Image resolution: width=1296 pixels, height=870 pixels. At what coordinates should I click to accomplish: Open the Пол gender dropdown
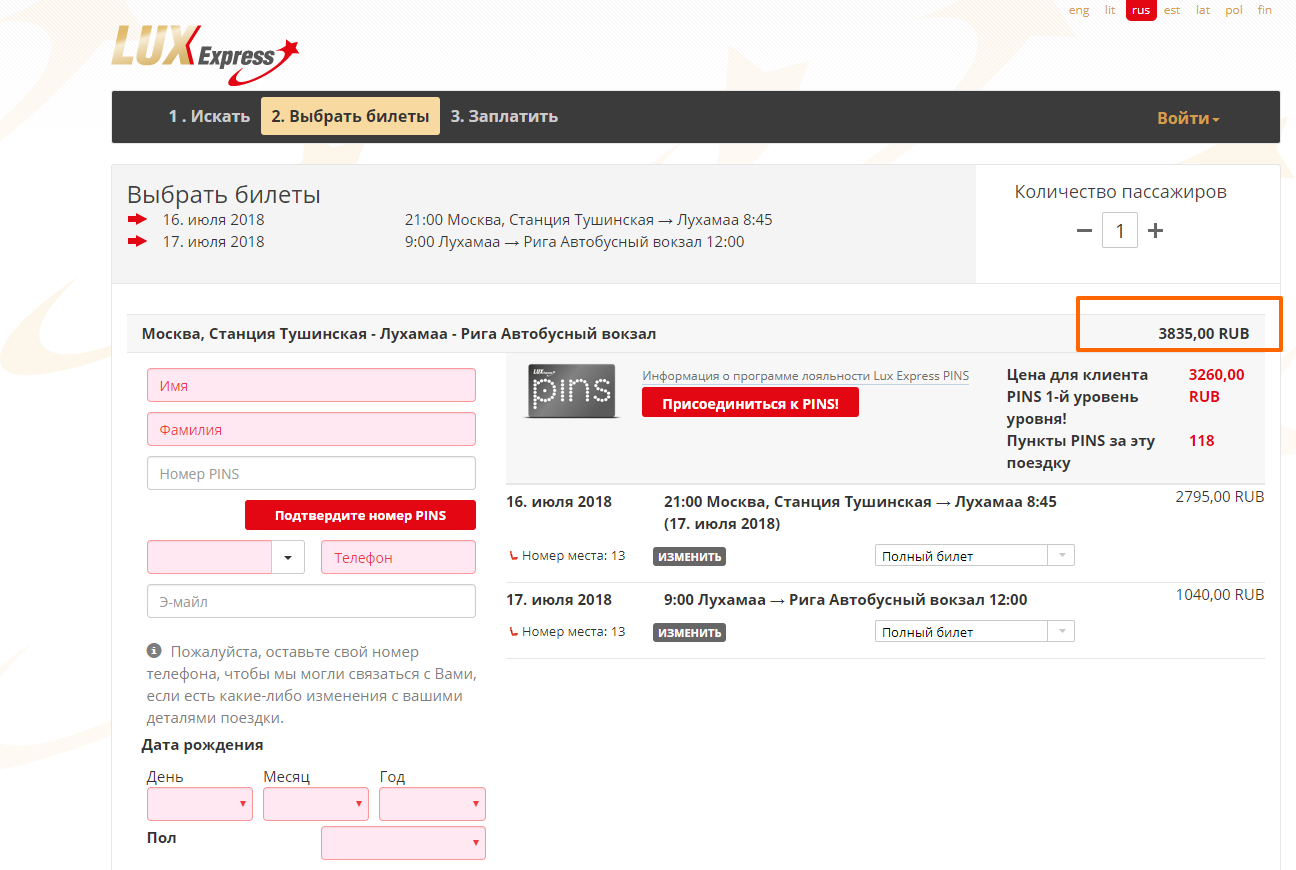point(403,843)
